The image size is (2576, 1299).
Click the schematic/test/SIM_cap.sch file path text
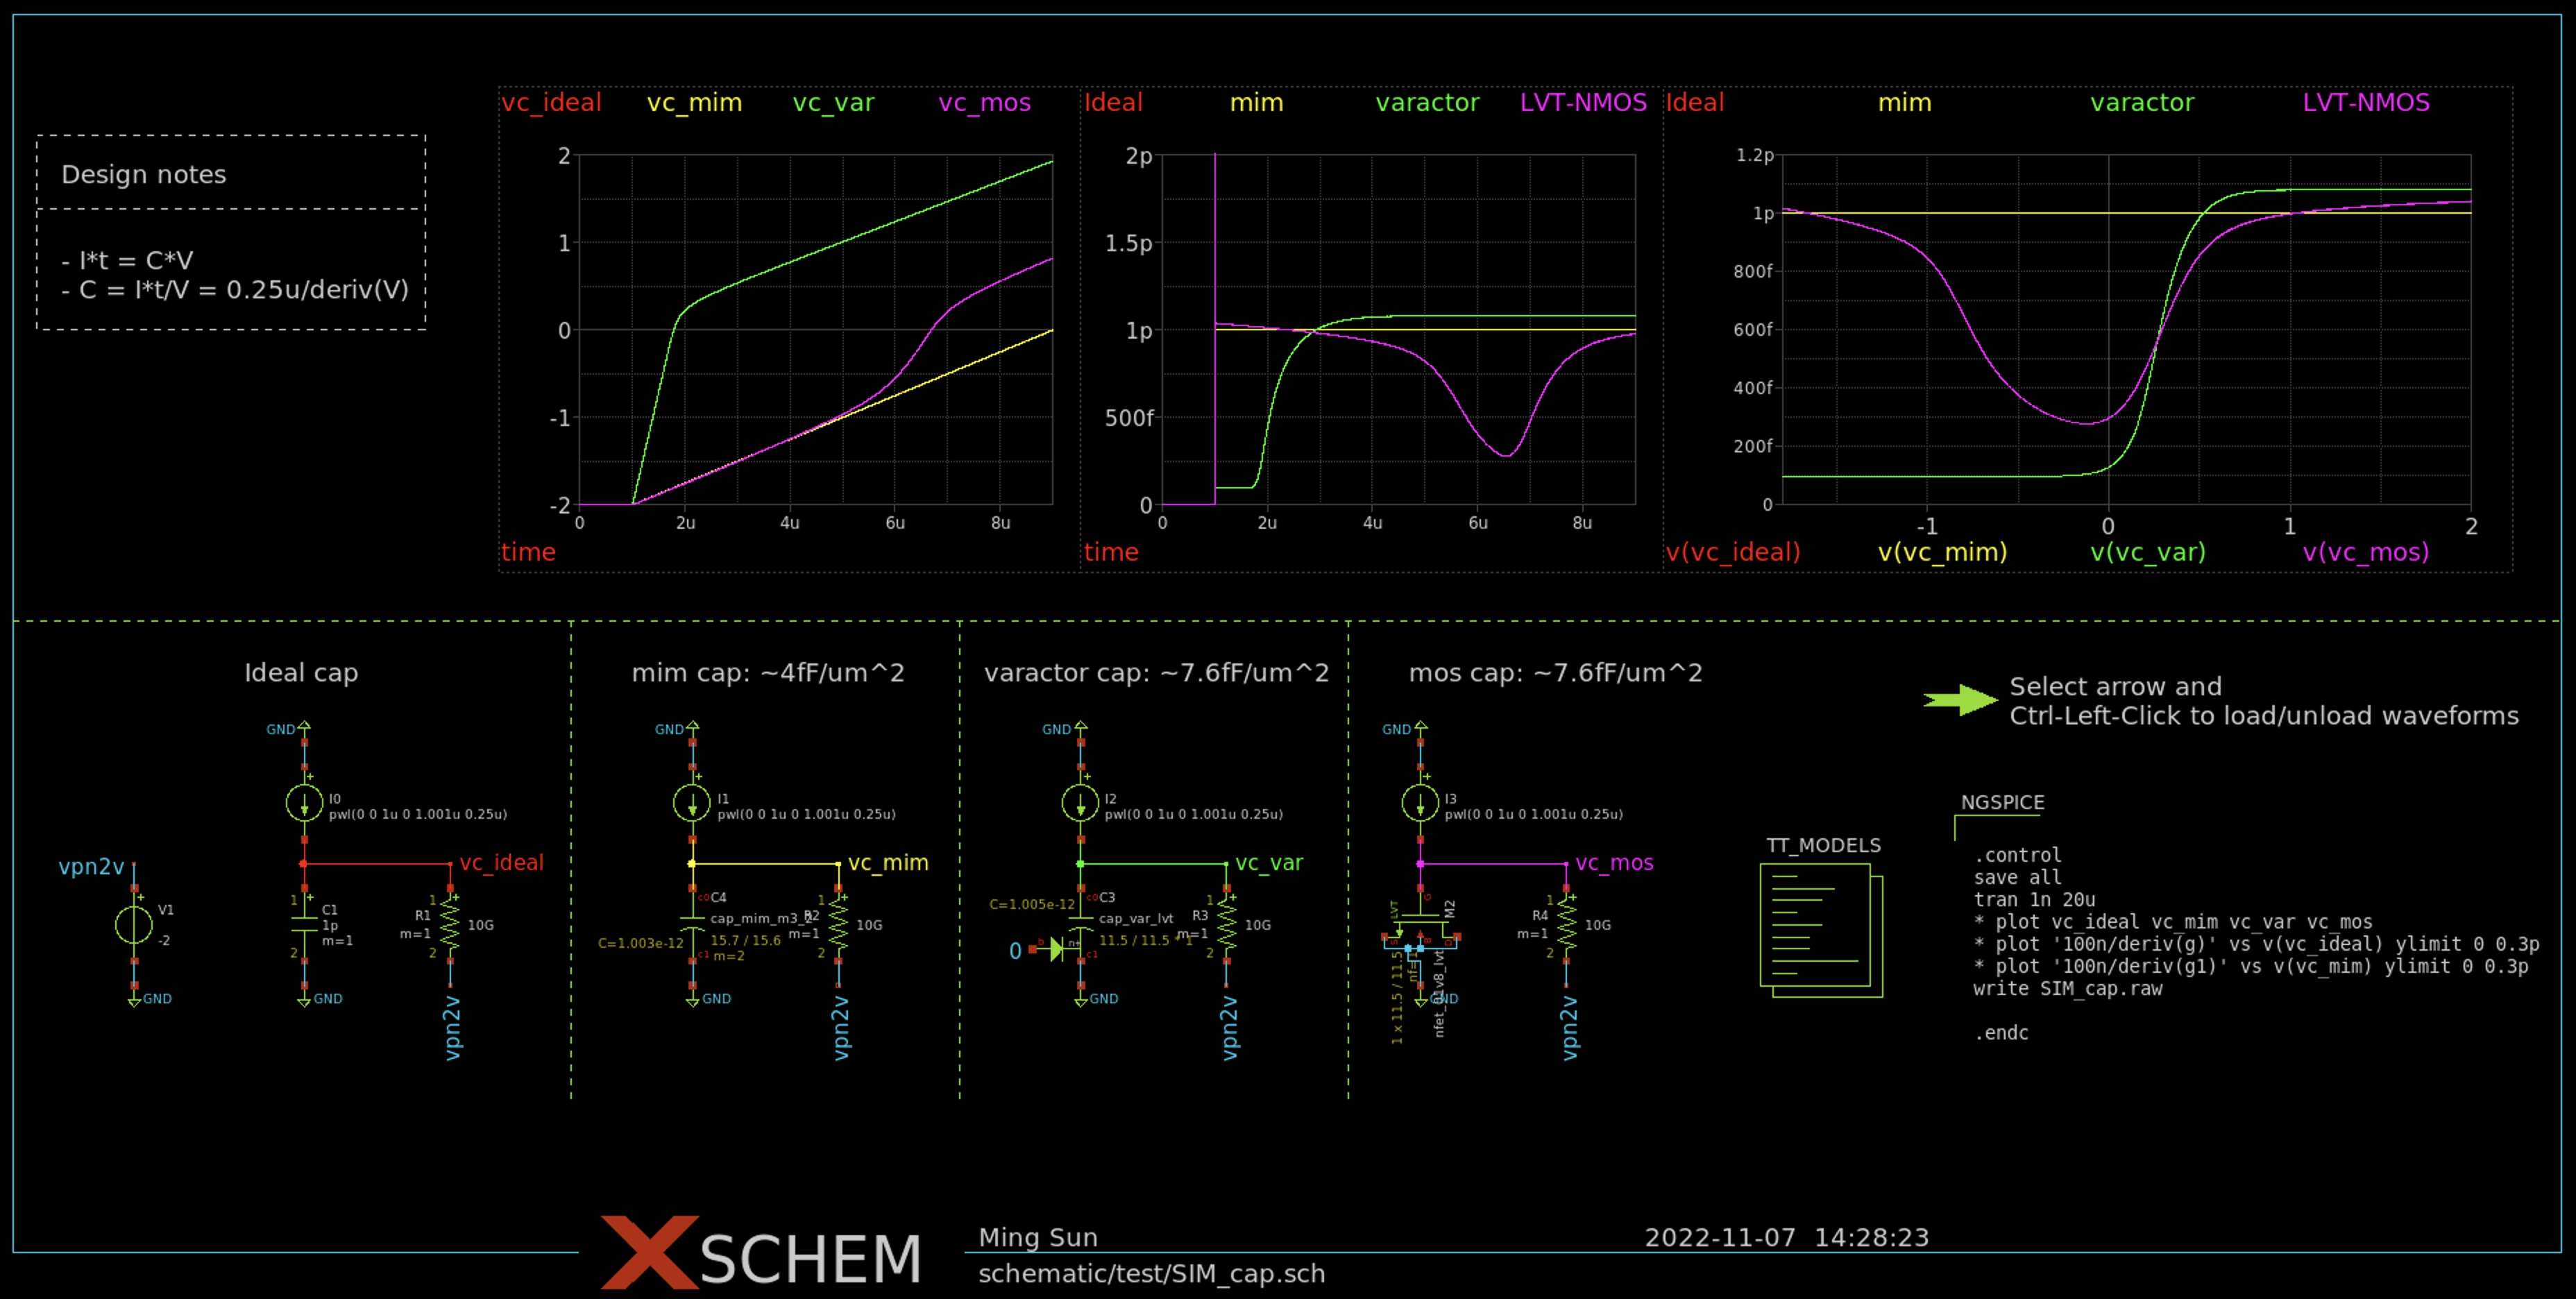pyautogui.click(x=1151, y=1273)
